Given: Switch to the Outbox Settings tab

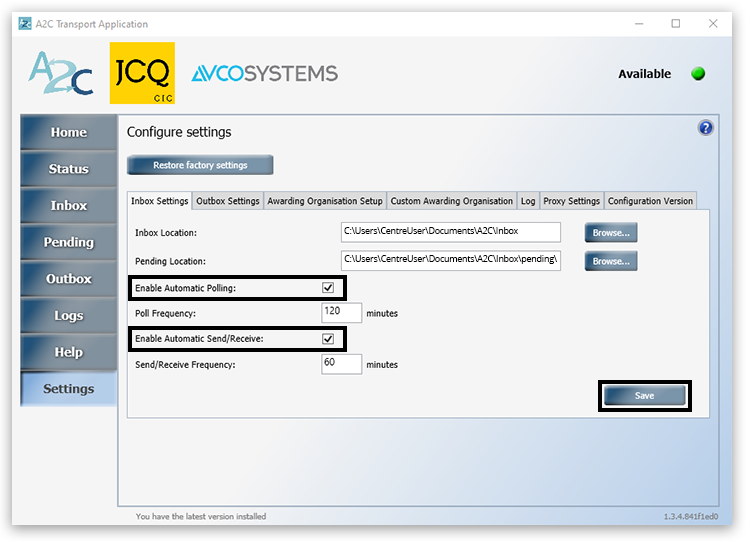Looking at the screenshot, I should point(228,201).
